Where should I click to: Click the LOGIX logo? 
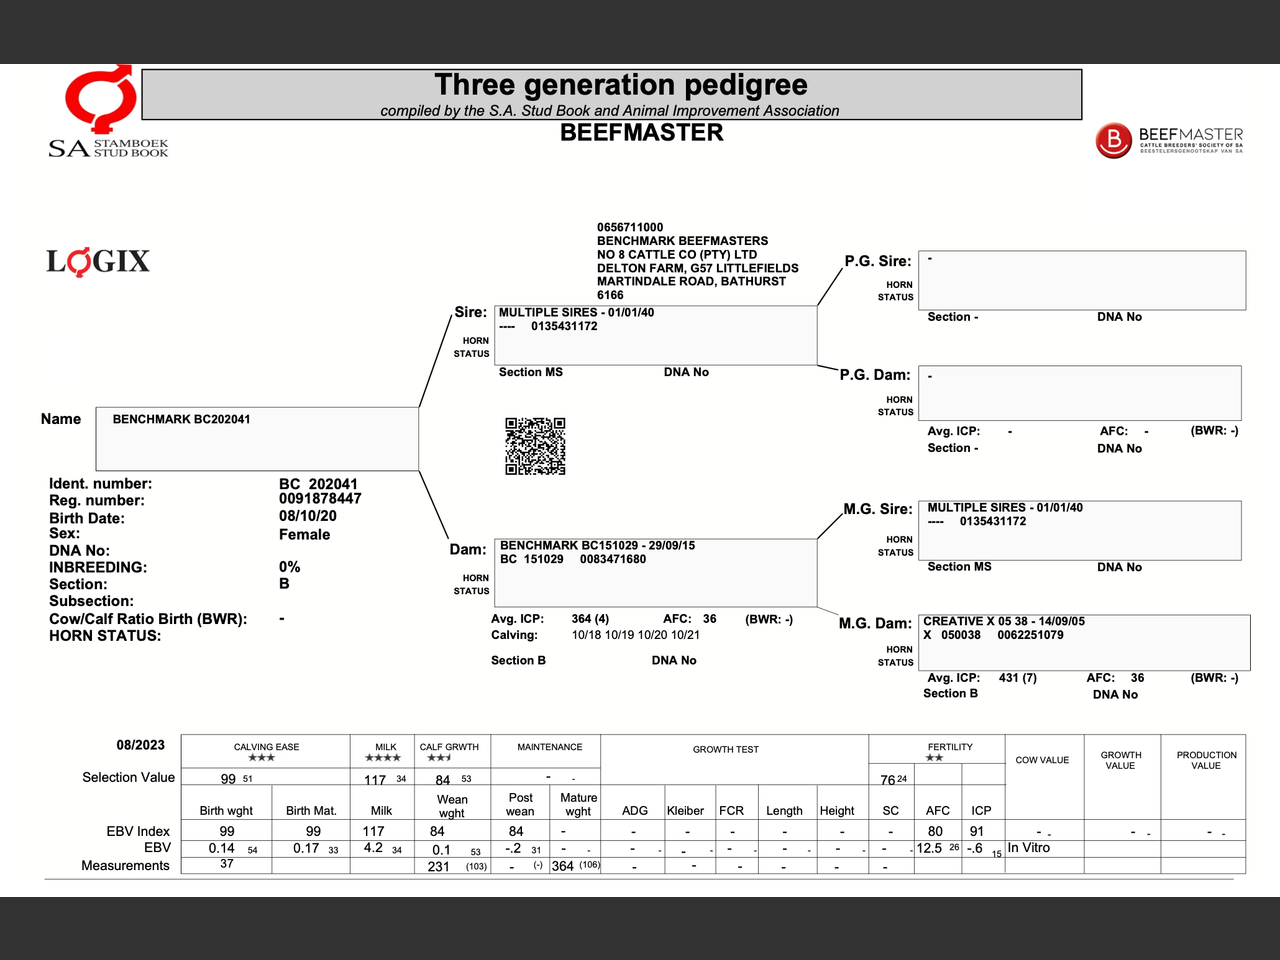tap(98, 262)
